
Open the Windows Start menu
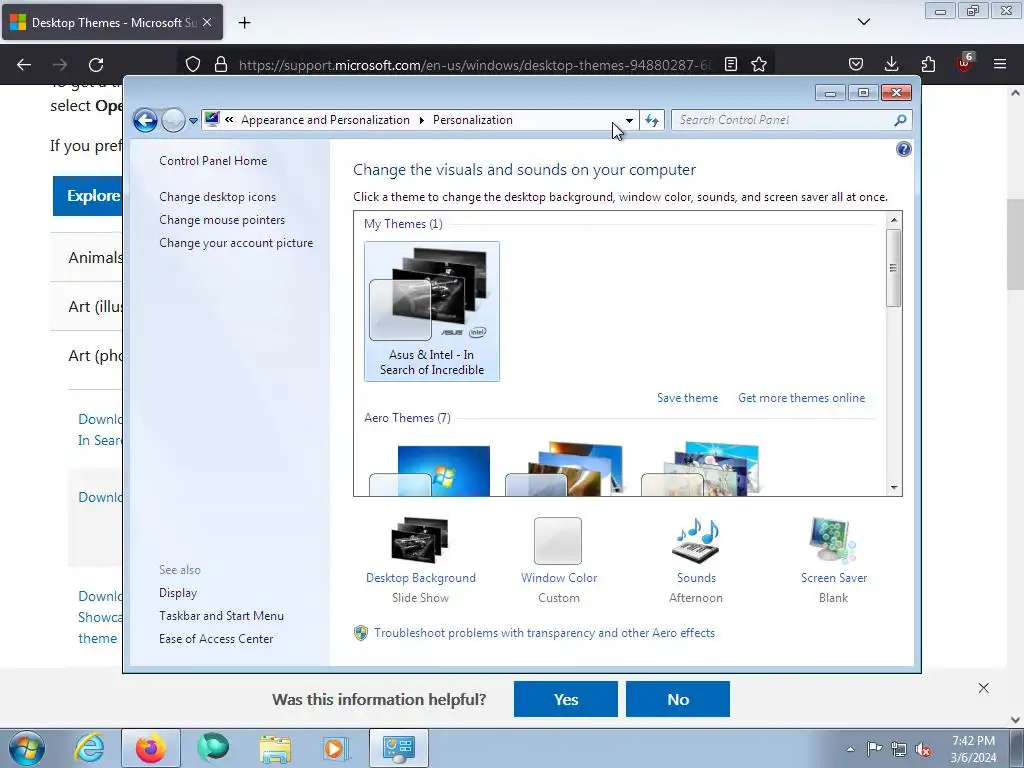26,748
